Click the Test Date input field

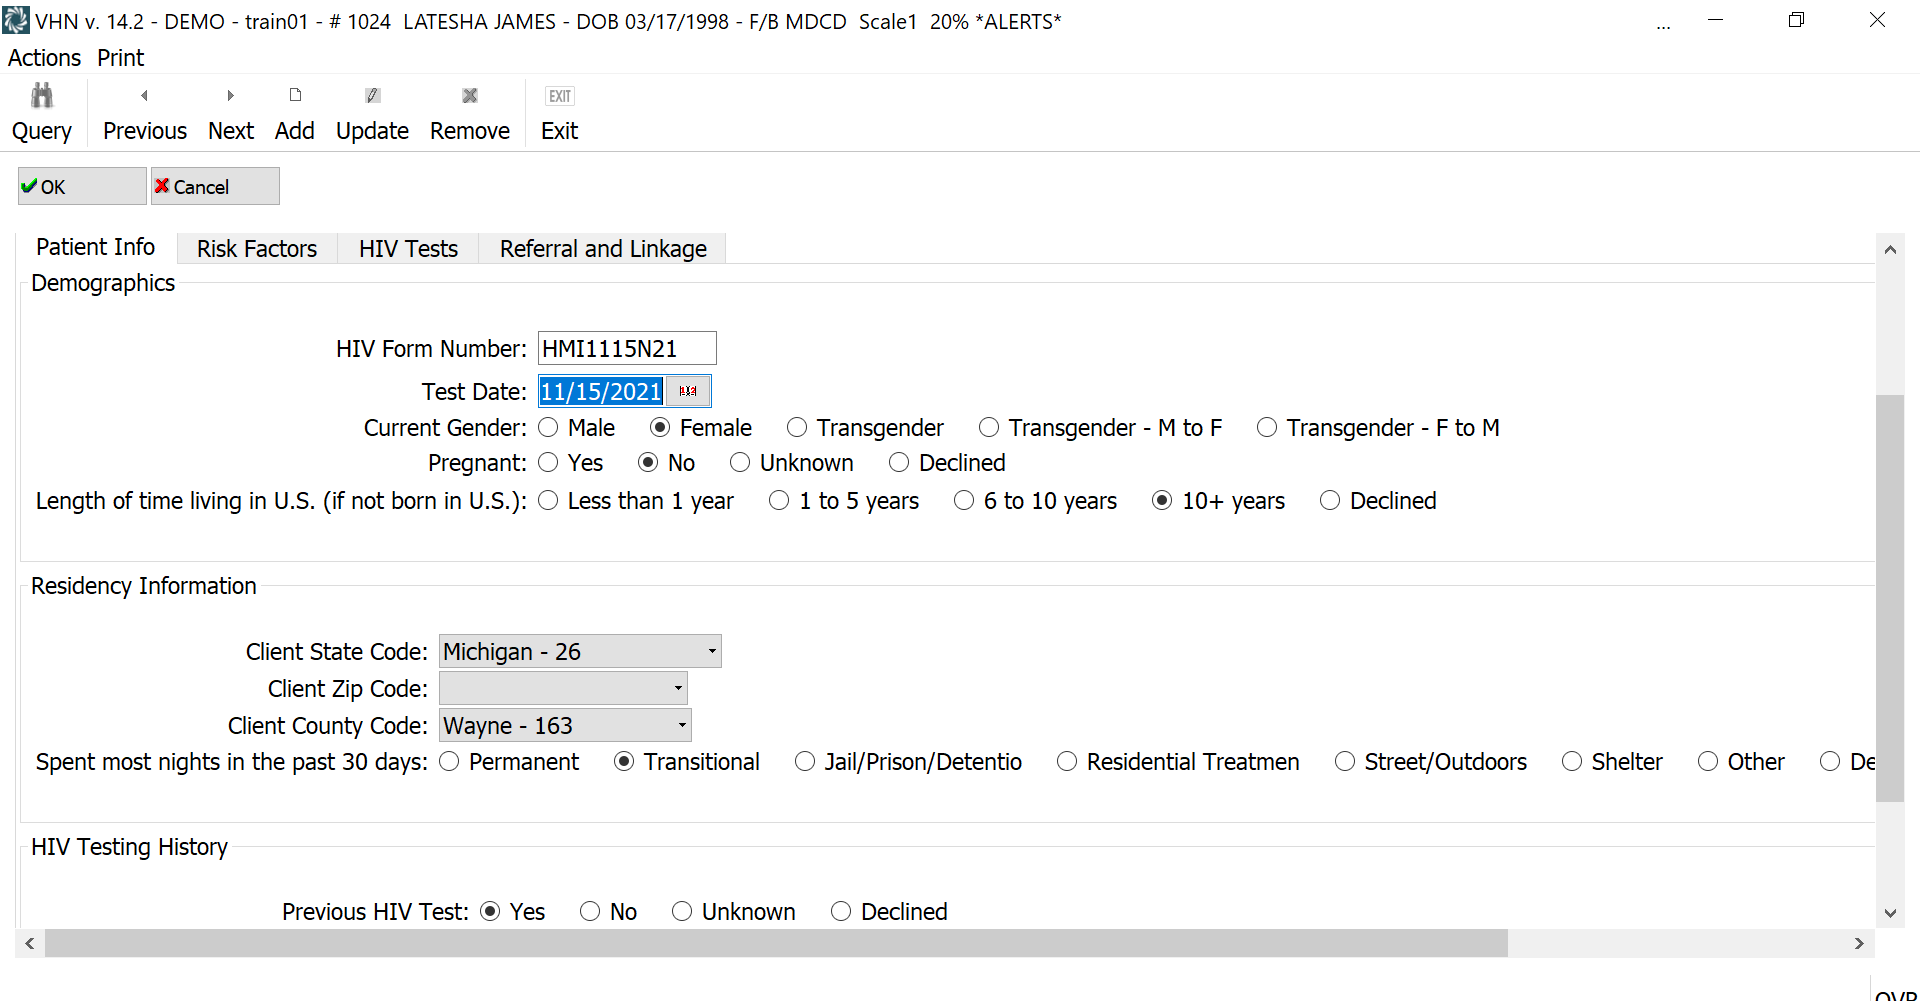(601, 391)
